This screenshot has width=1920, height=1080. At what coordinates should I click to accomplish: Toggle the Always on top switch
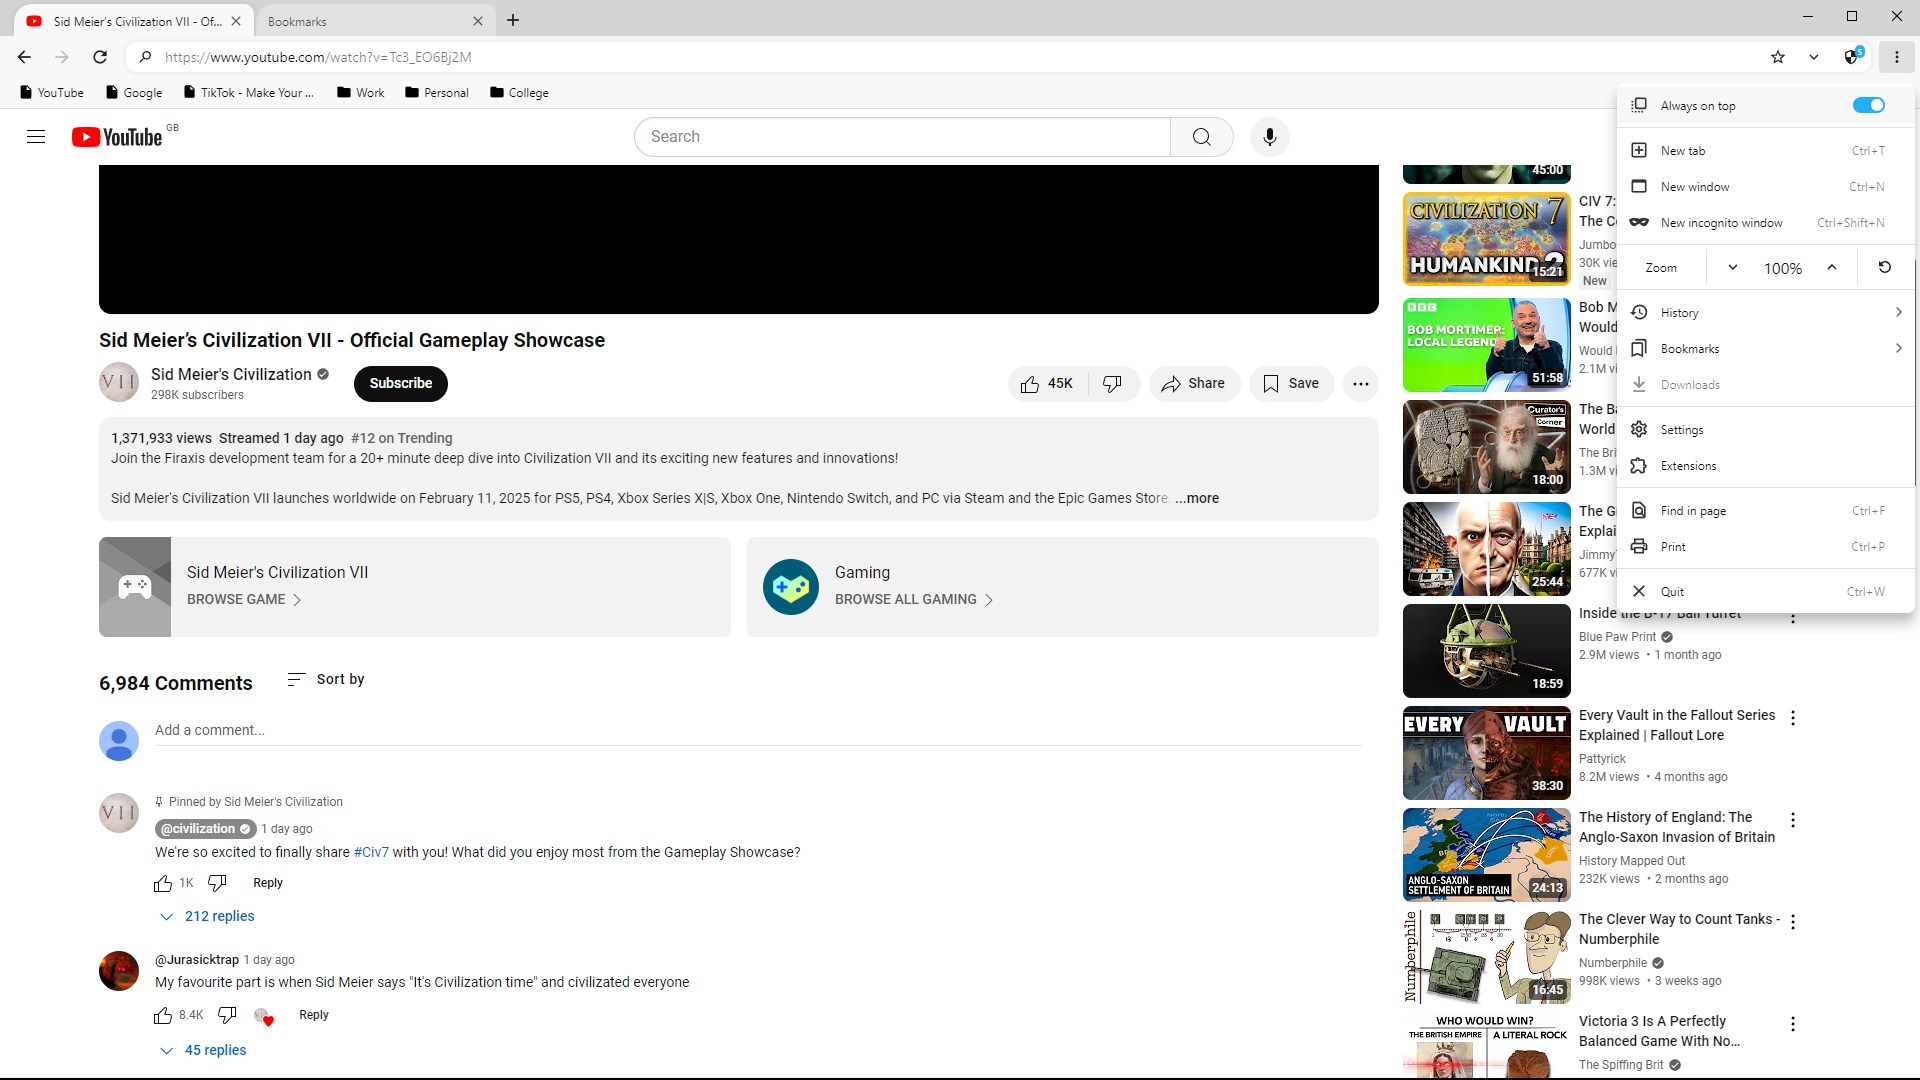pyautogui.click(x=1867, y=105)
